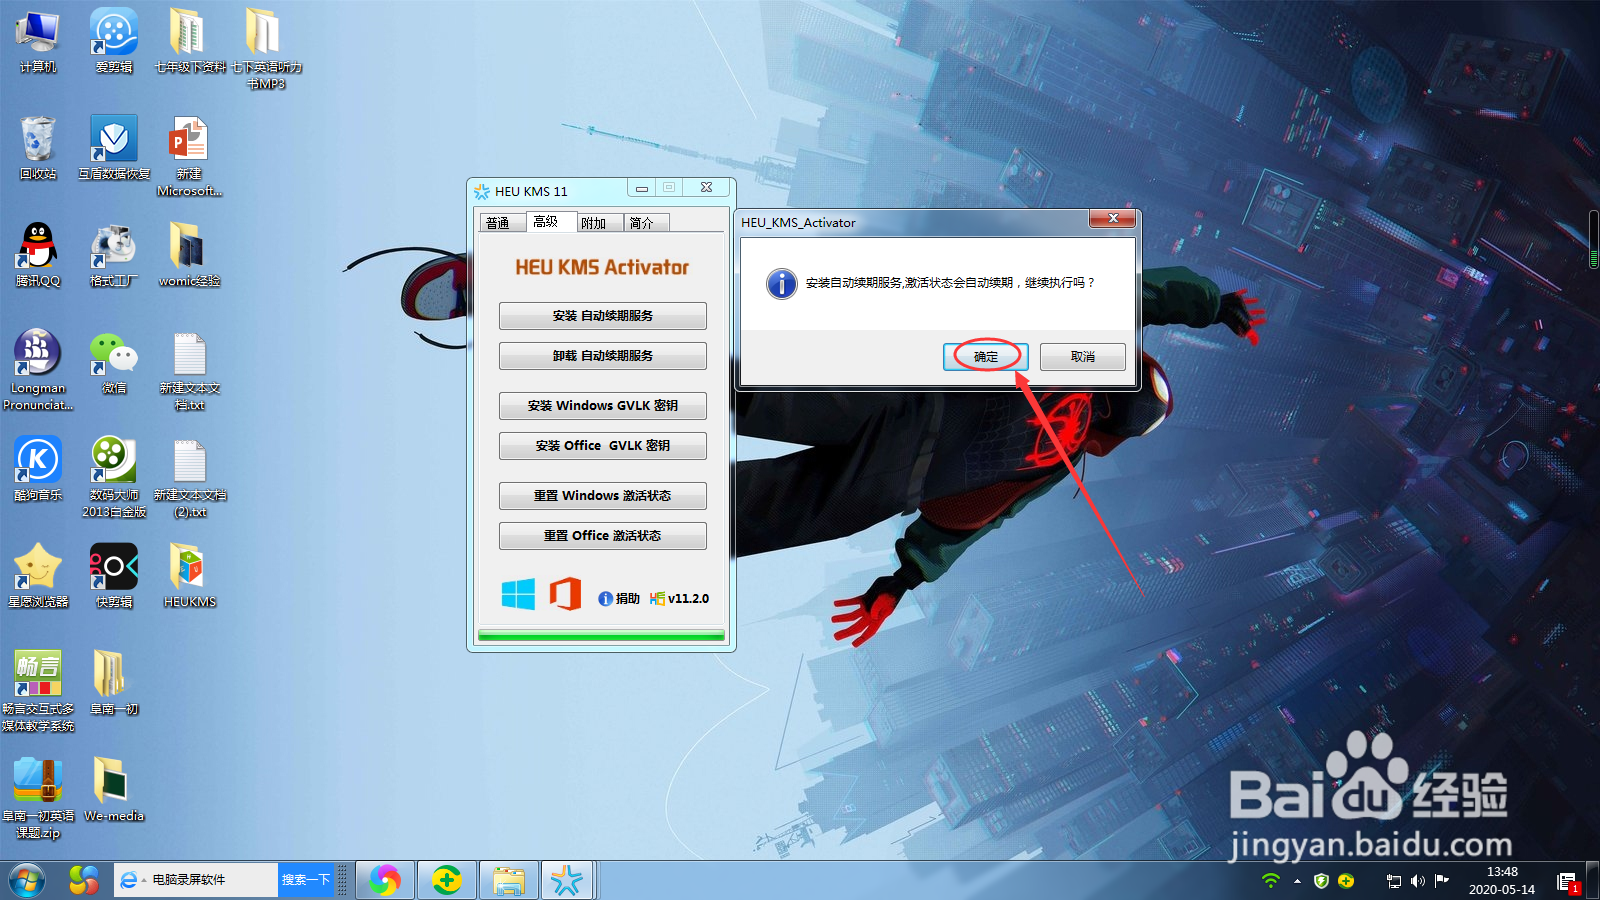Screen dimensions: 1600x900
Task: Minimize the HEU KMS 11 window
Action: tap(642, 188)
